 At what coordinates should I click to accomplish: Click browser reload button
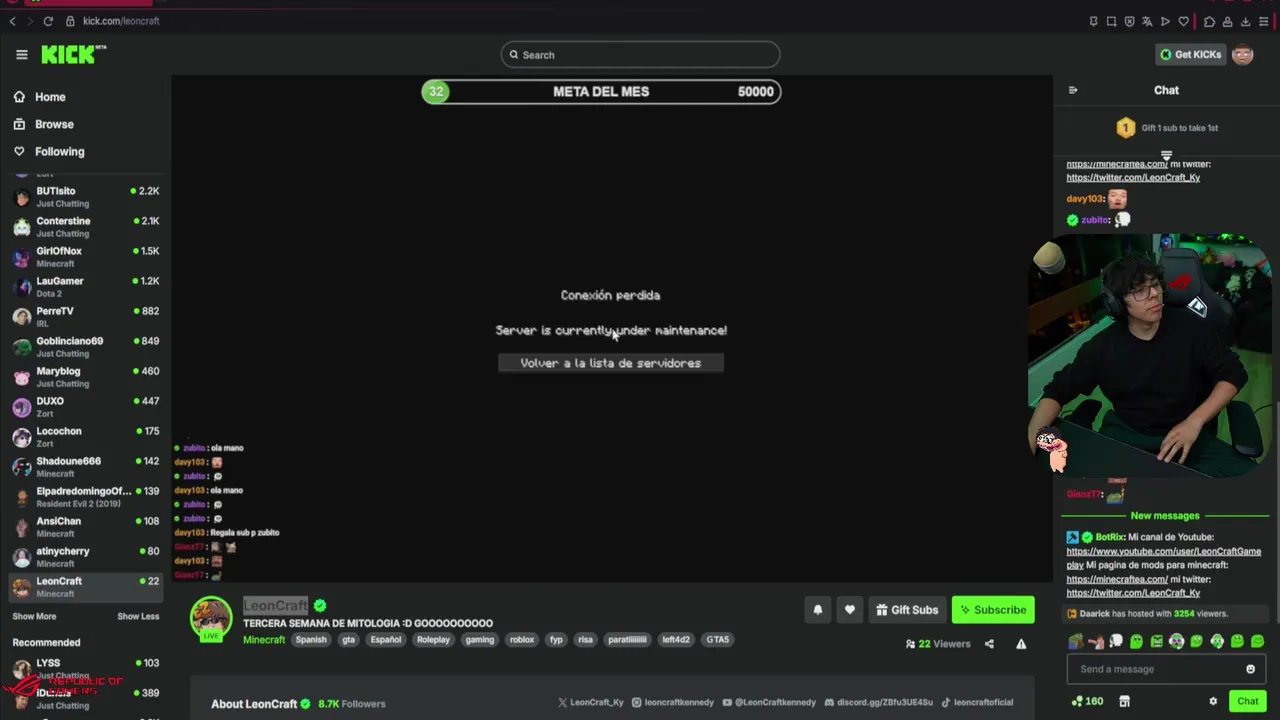click(x=48, y=21)
